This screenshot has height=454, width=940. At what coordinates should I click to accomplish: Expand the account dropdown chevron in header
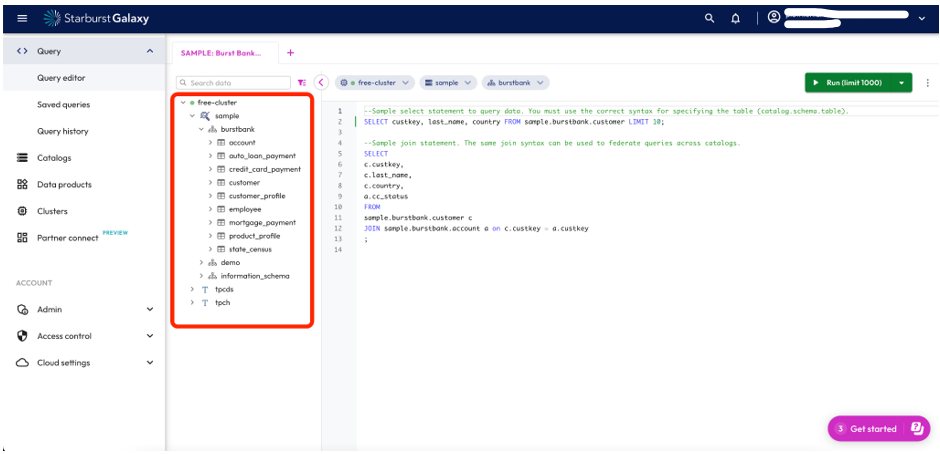pyautogui.click(x=922, y=19)
